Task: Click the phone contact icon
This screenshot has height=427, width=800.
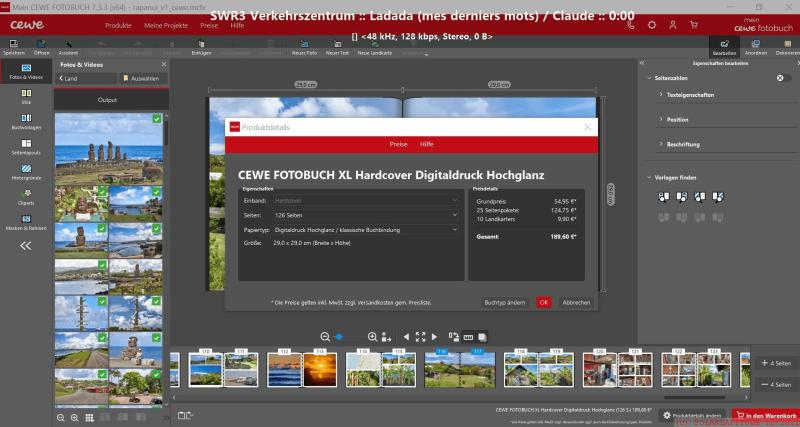Action: click(x=631, y=25)
